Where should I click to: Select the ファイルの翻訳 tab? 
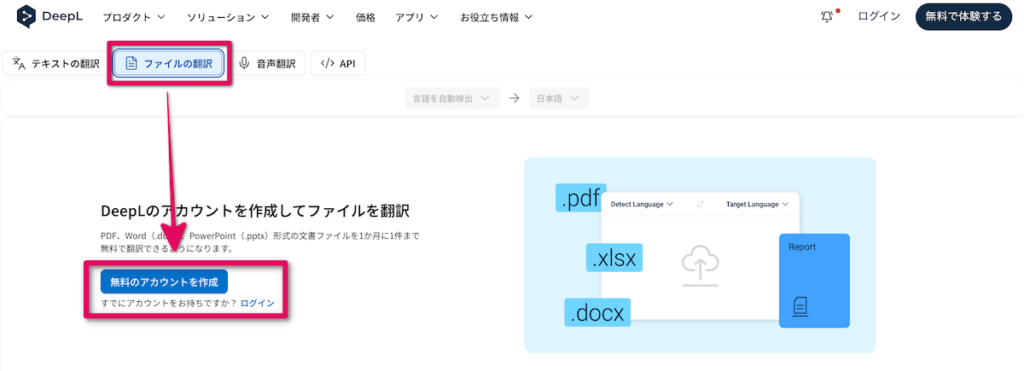[x=169, y=63]
